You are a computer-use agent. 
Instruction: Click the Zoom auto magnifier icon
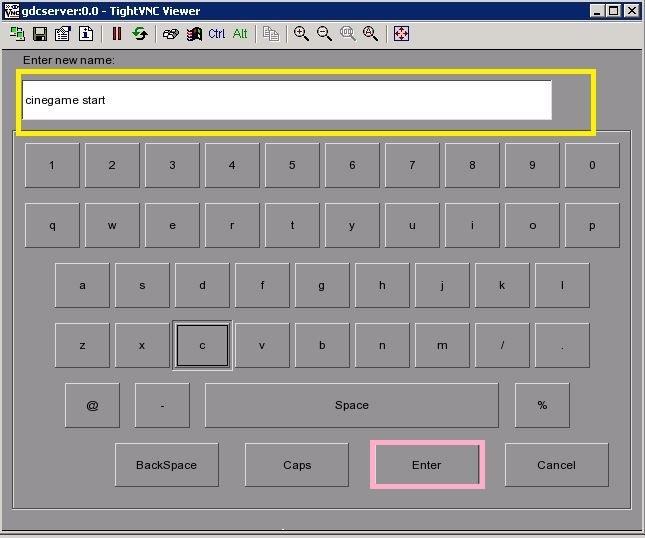370,34
